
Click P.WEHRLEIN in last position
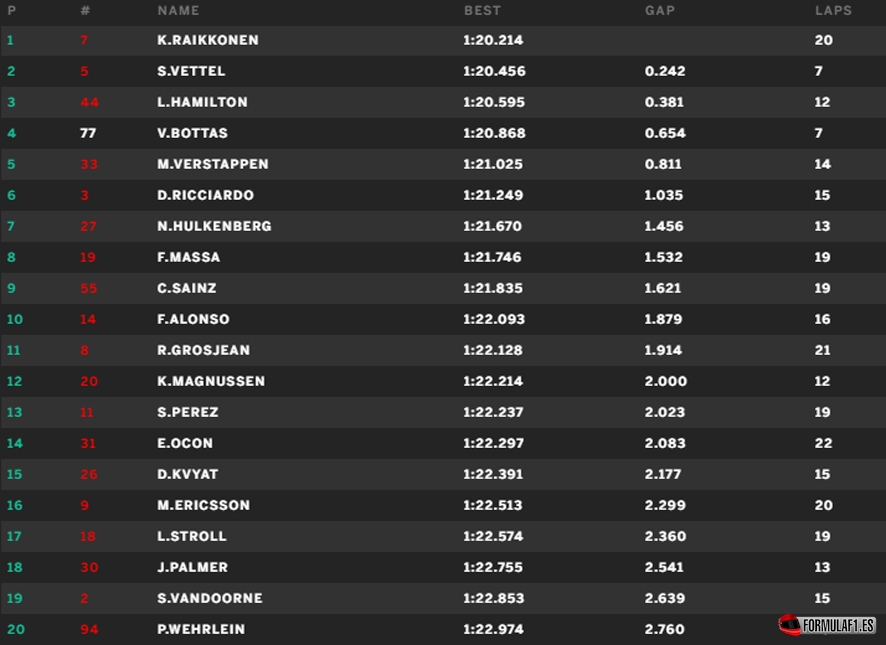[x=201, y=629]
